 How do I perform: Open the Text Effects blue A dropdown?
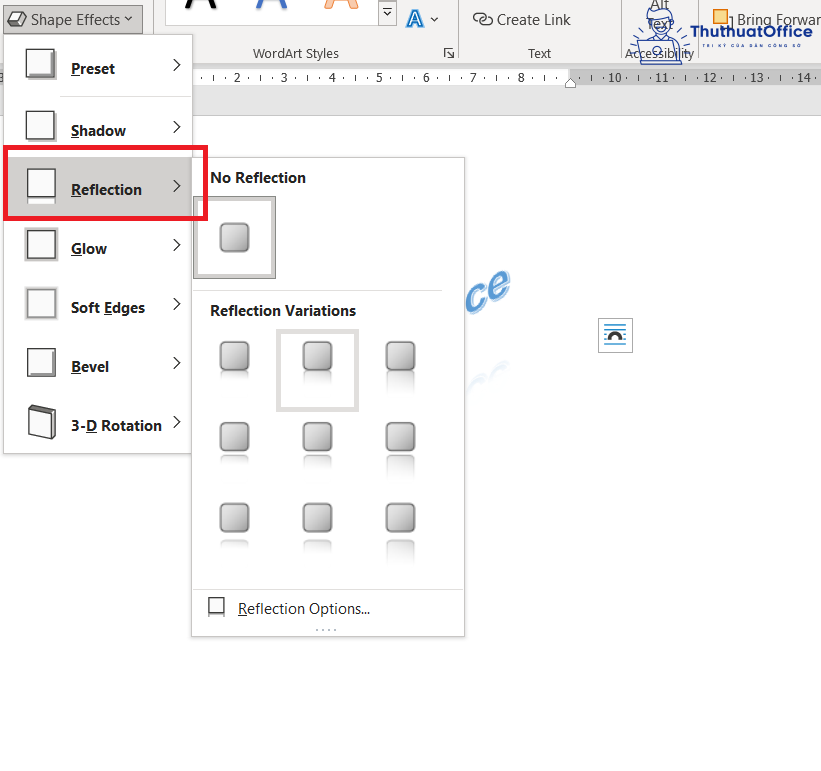[x=422, y=20]
